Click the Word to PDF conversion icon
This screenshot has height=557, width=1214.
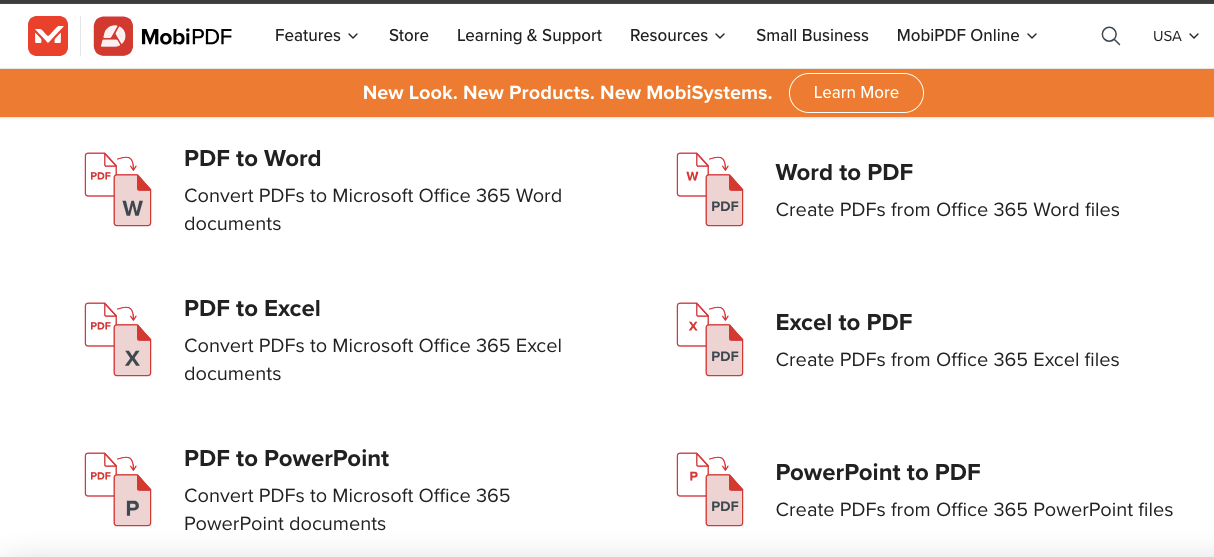[710, 189]
